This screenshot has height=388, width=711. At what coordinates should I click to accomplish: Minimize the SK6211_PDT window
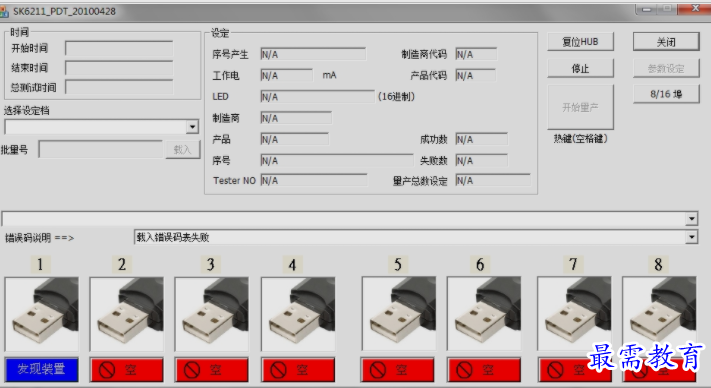pos(646,10)
